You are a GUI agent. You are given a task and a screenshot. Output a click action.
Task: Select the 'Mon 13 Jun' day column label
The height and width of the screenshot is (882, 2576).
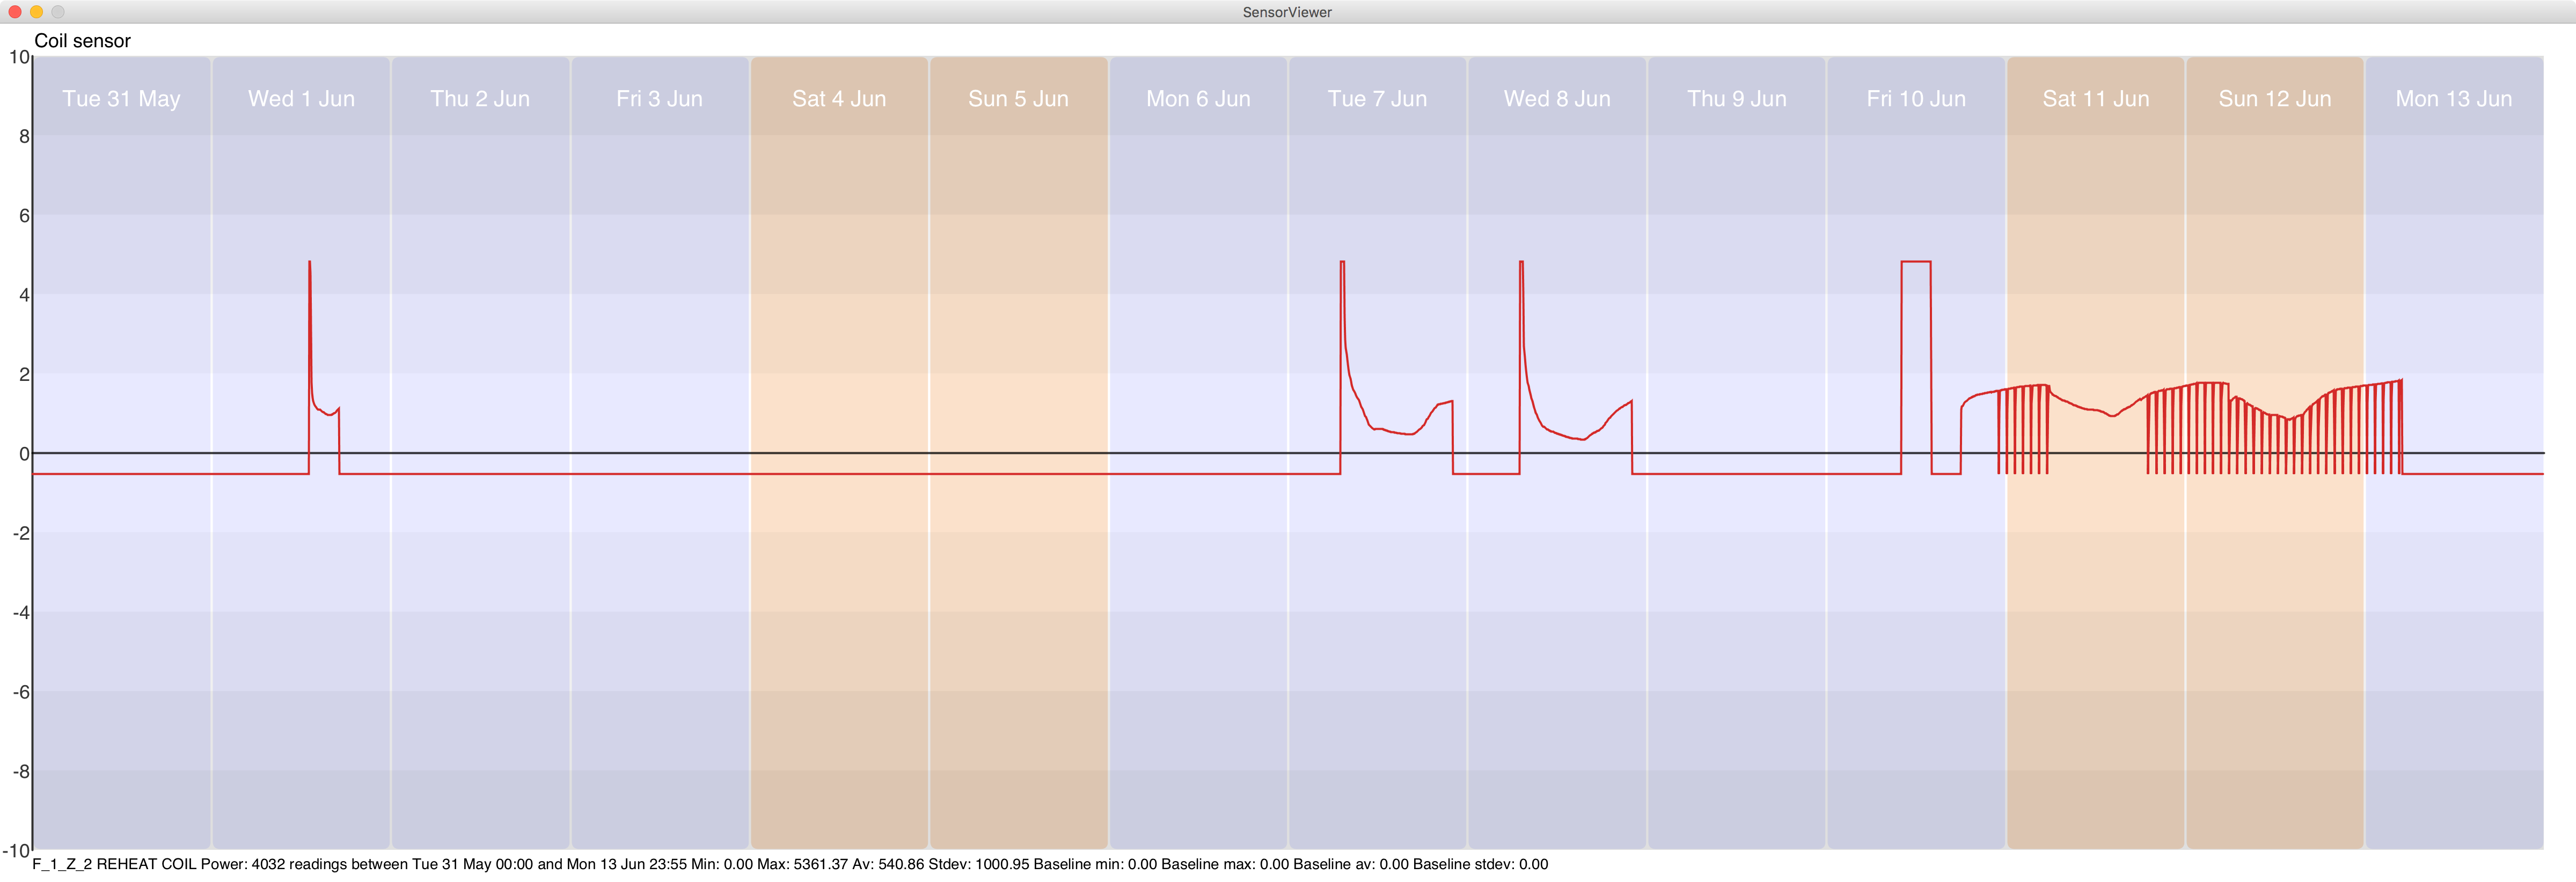coord(2454,99)
